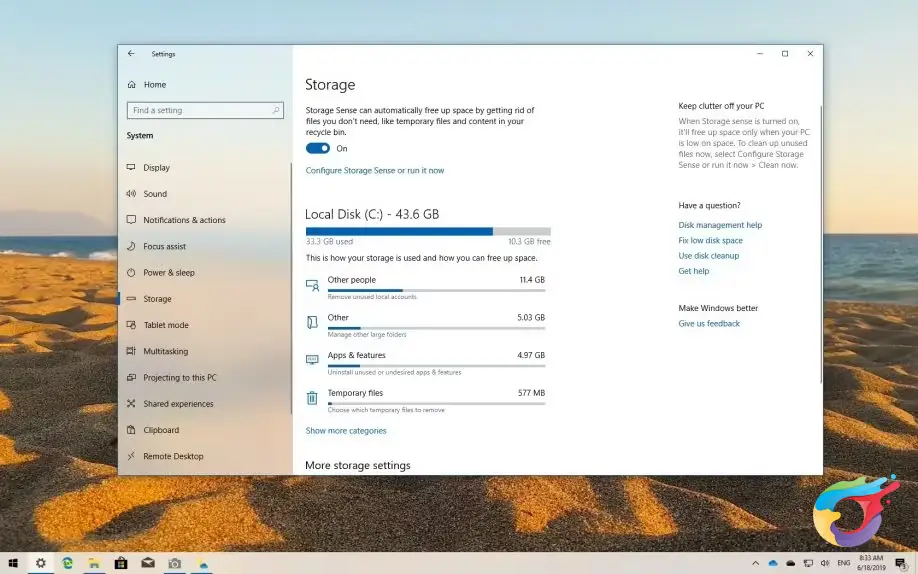Open Microsoft Store from the taskbar
Image resolution: width=918 pixels, height=574 pixels.
click(x=121, y=563)
